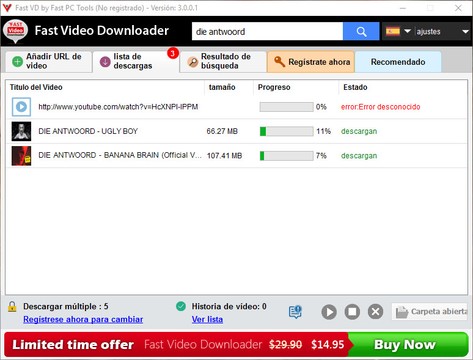Click the blue search magnifier button

point(361,31)
